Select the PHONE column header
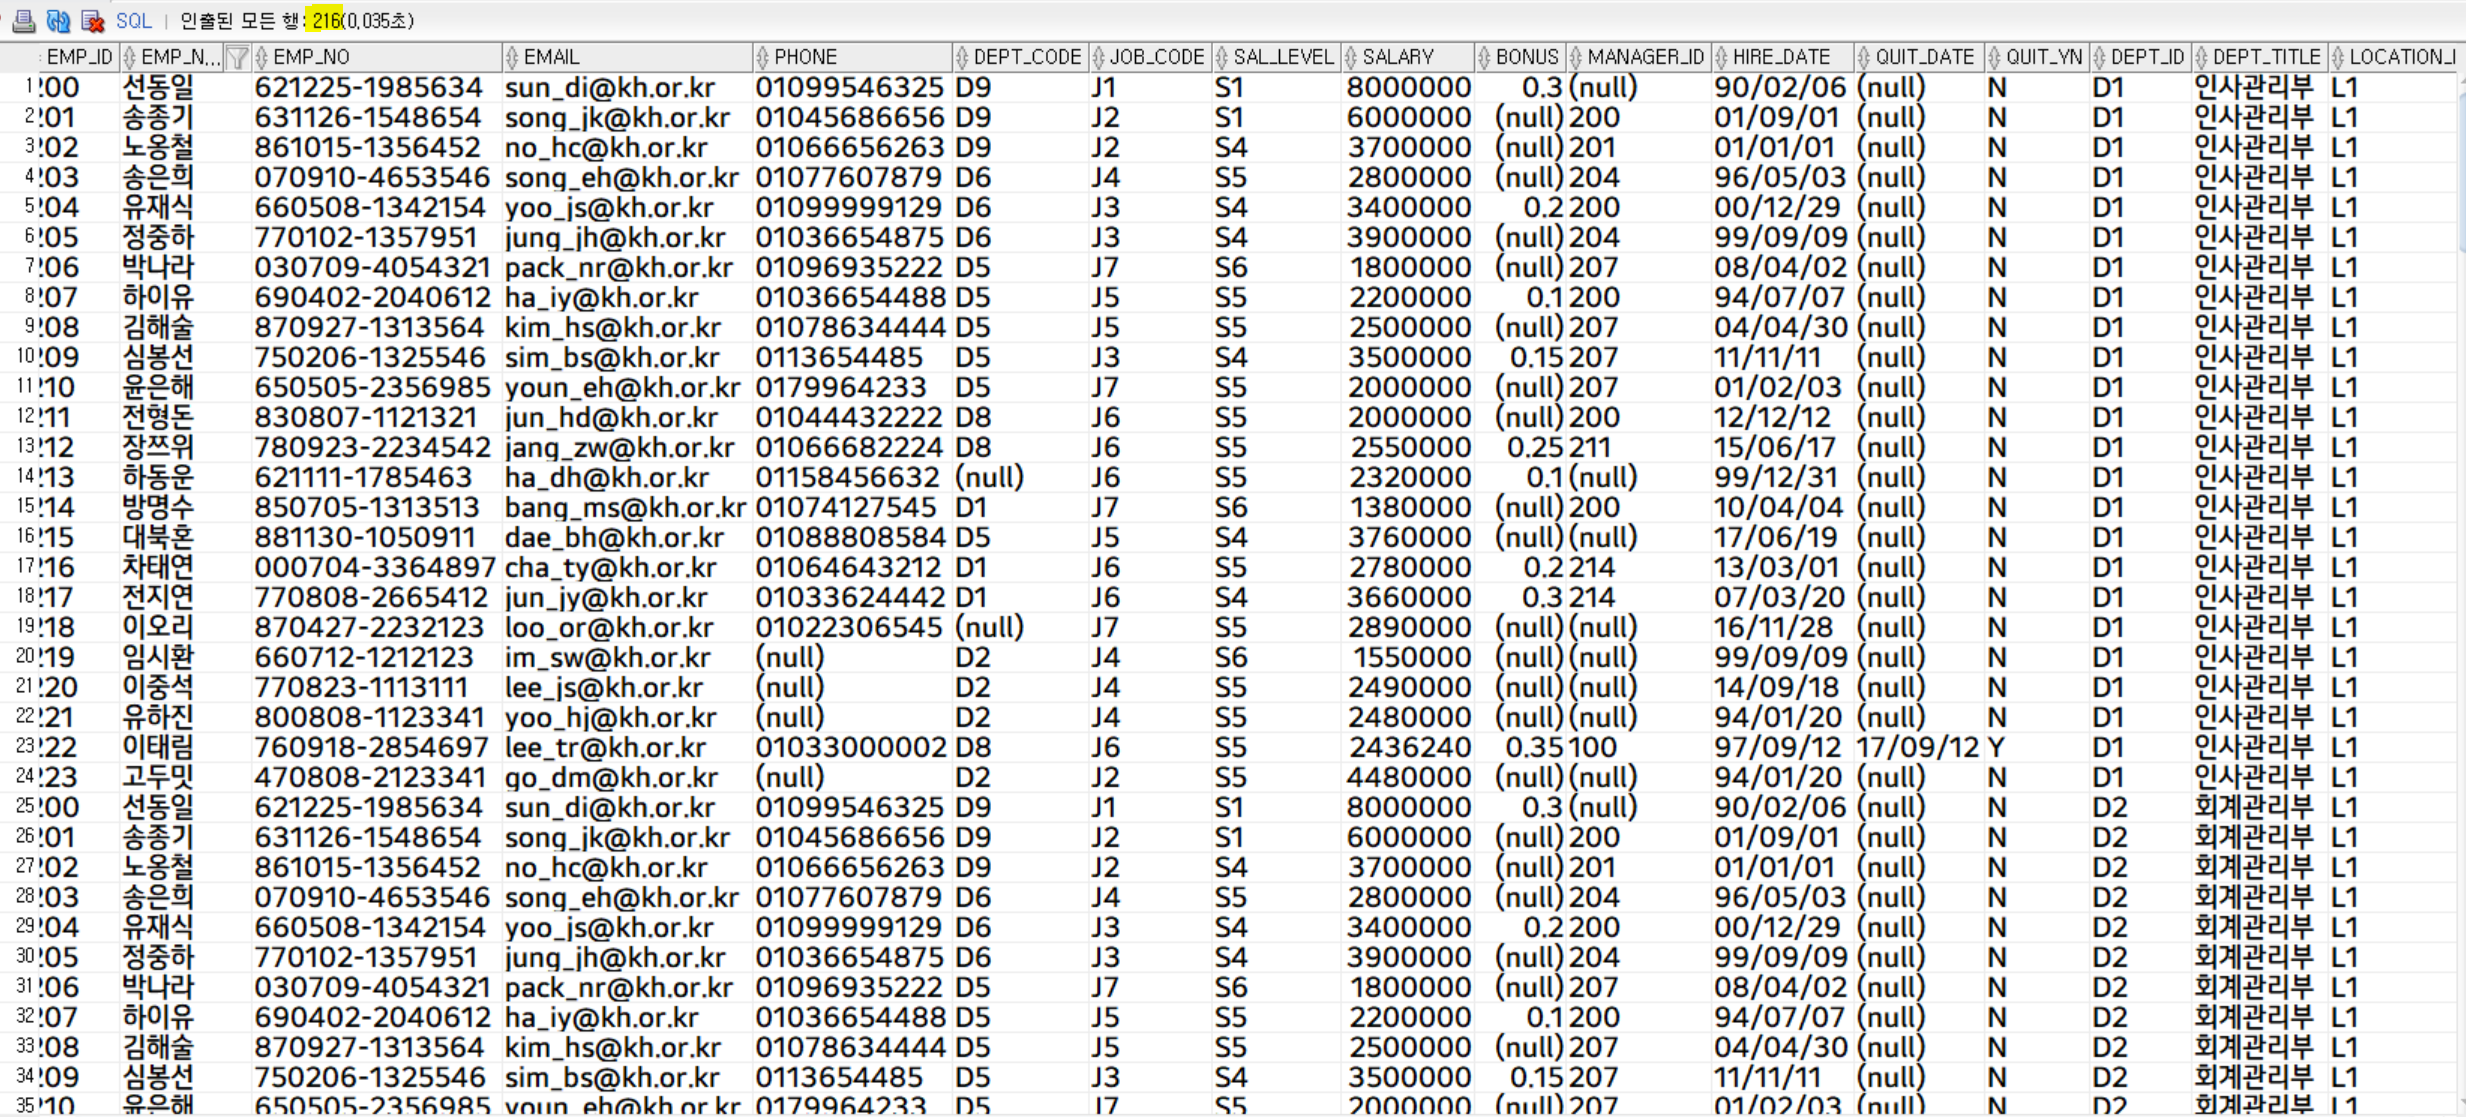Screen dimensions: 2466x1117 [805, 57]
